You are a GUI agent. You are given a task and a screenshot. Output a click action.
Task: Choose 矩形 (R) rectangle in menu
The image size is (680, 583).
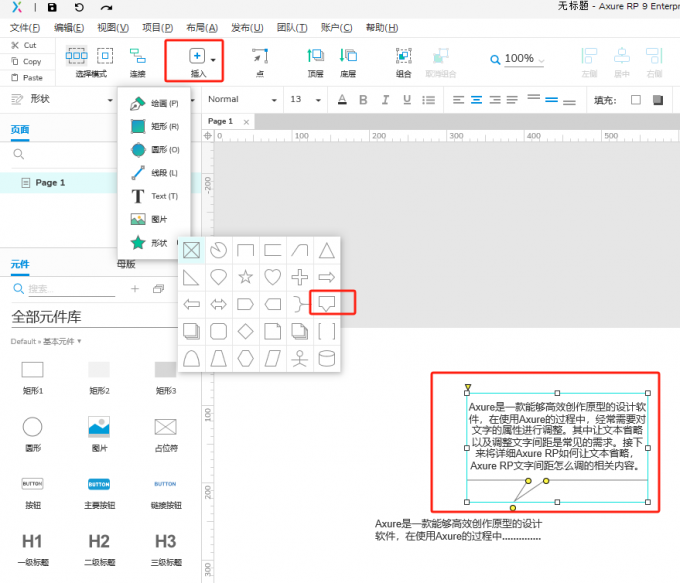click(155, 126)
